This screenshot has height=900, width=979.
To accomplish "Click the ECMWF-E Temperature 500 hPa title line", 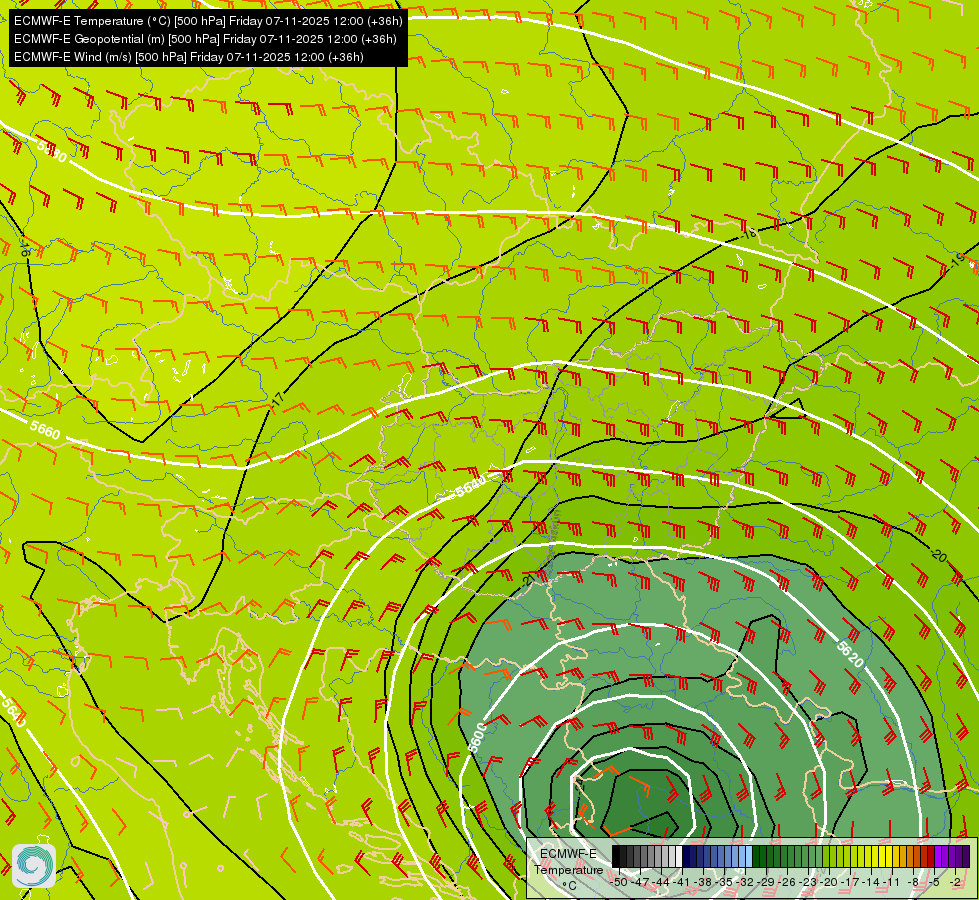I will [209, 21].
